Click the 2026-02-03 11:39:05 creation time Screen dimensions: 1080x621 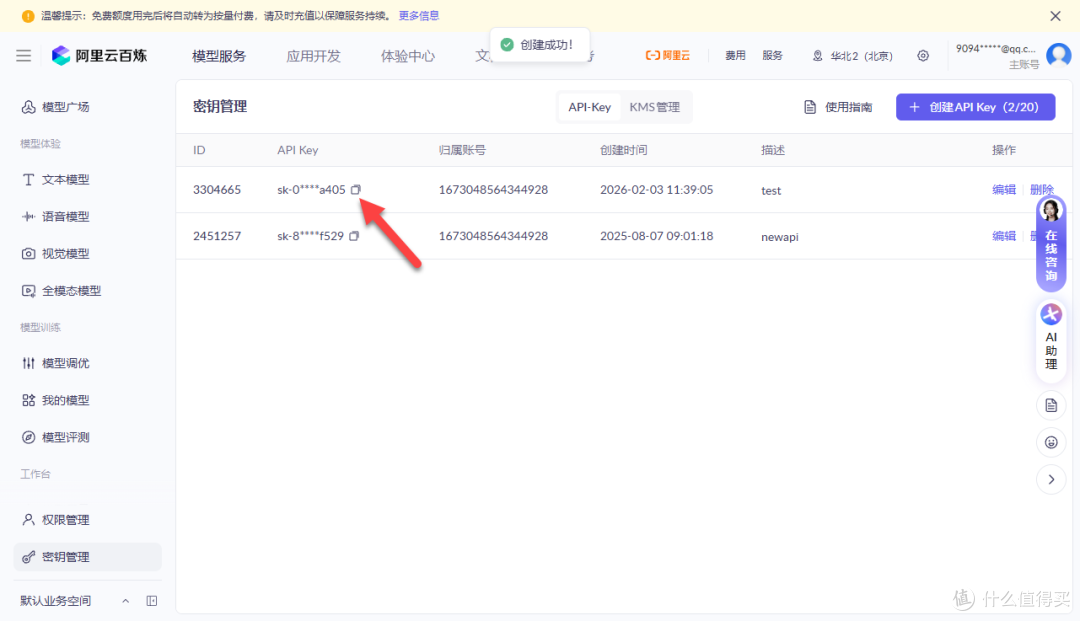pyautogui.click(x=656, y=189)
